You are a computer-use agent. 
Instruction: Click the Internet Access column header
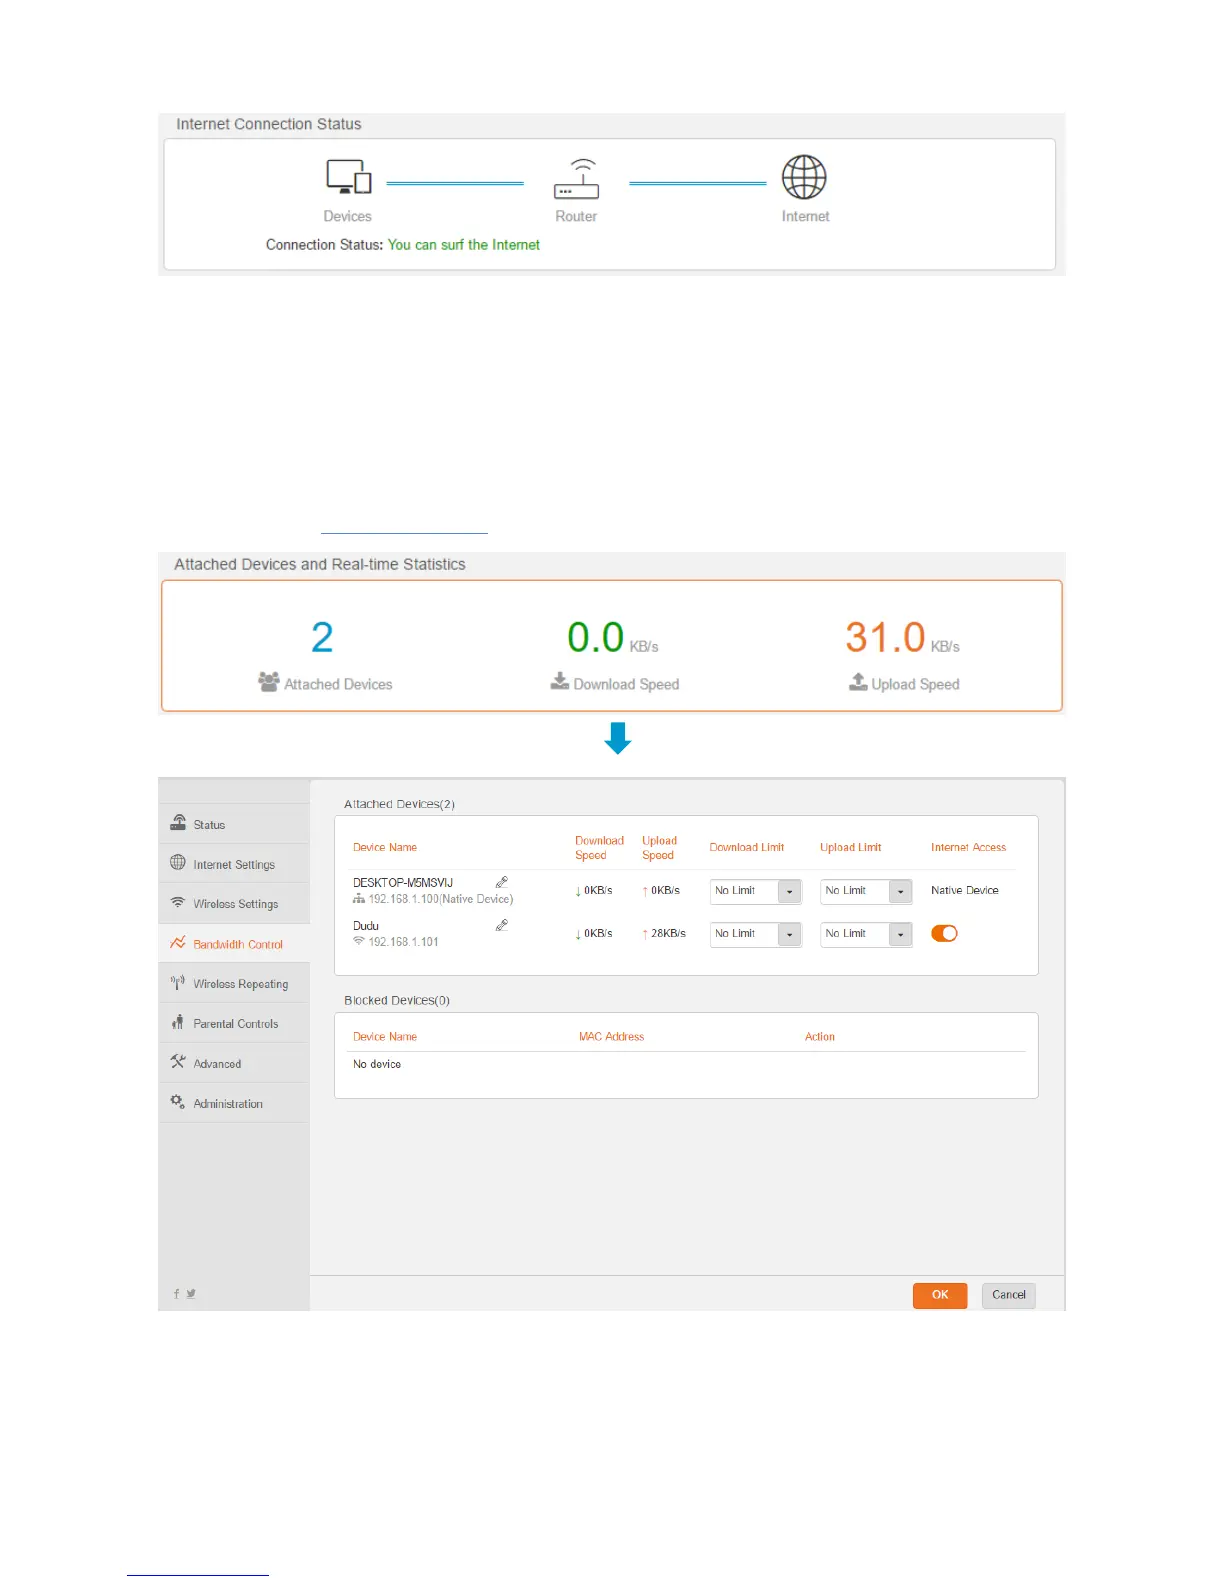(x=968, y=847)
